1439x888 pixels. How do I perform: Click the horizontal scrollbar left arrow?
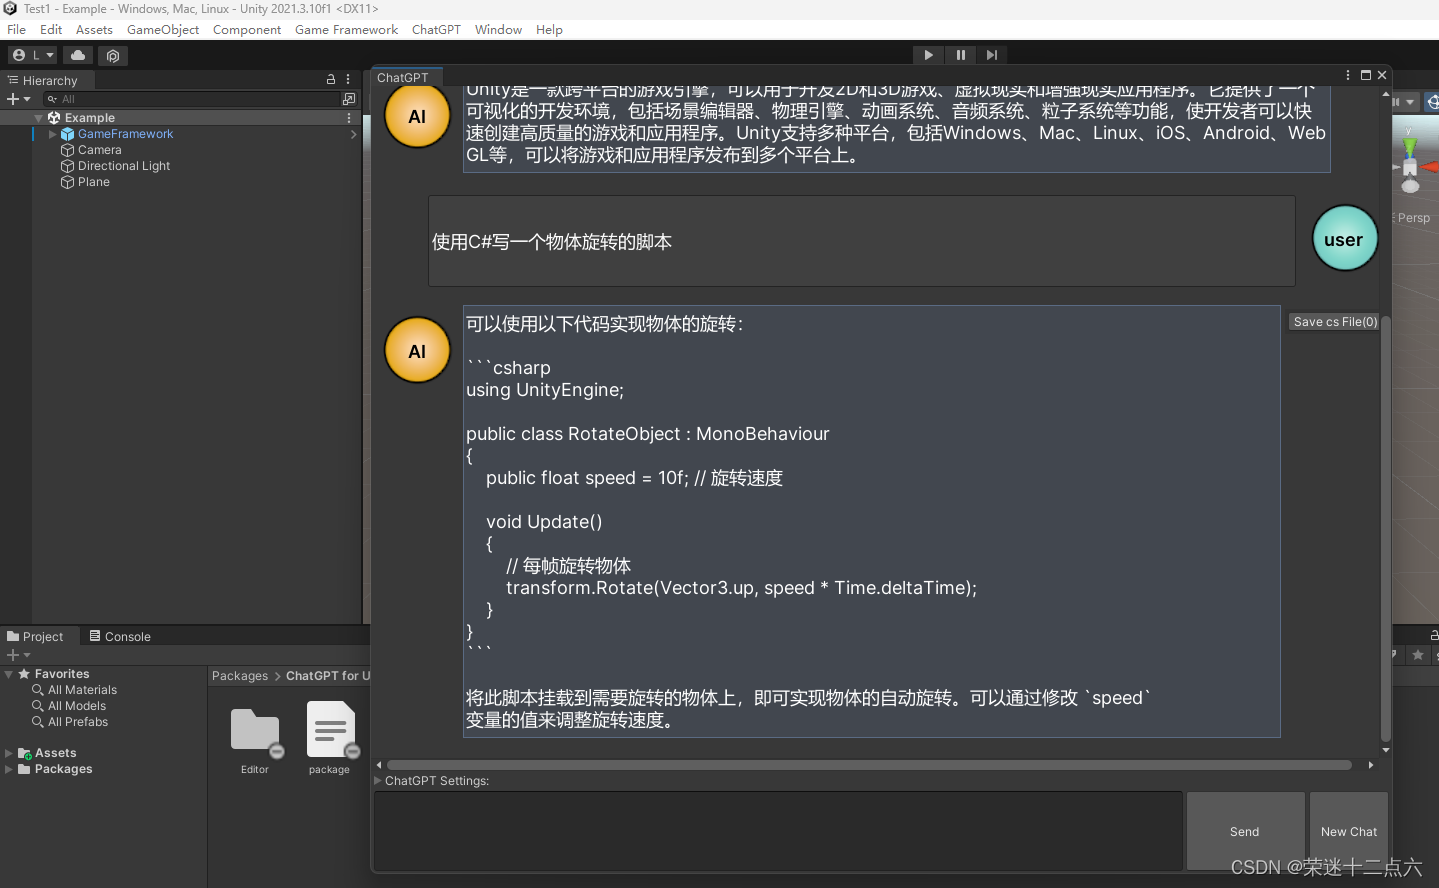point(379,765)
